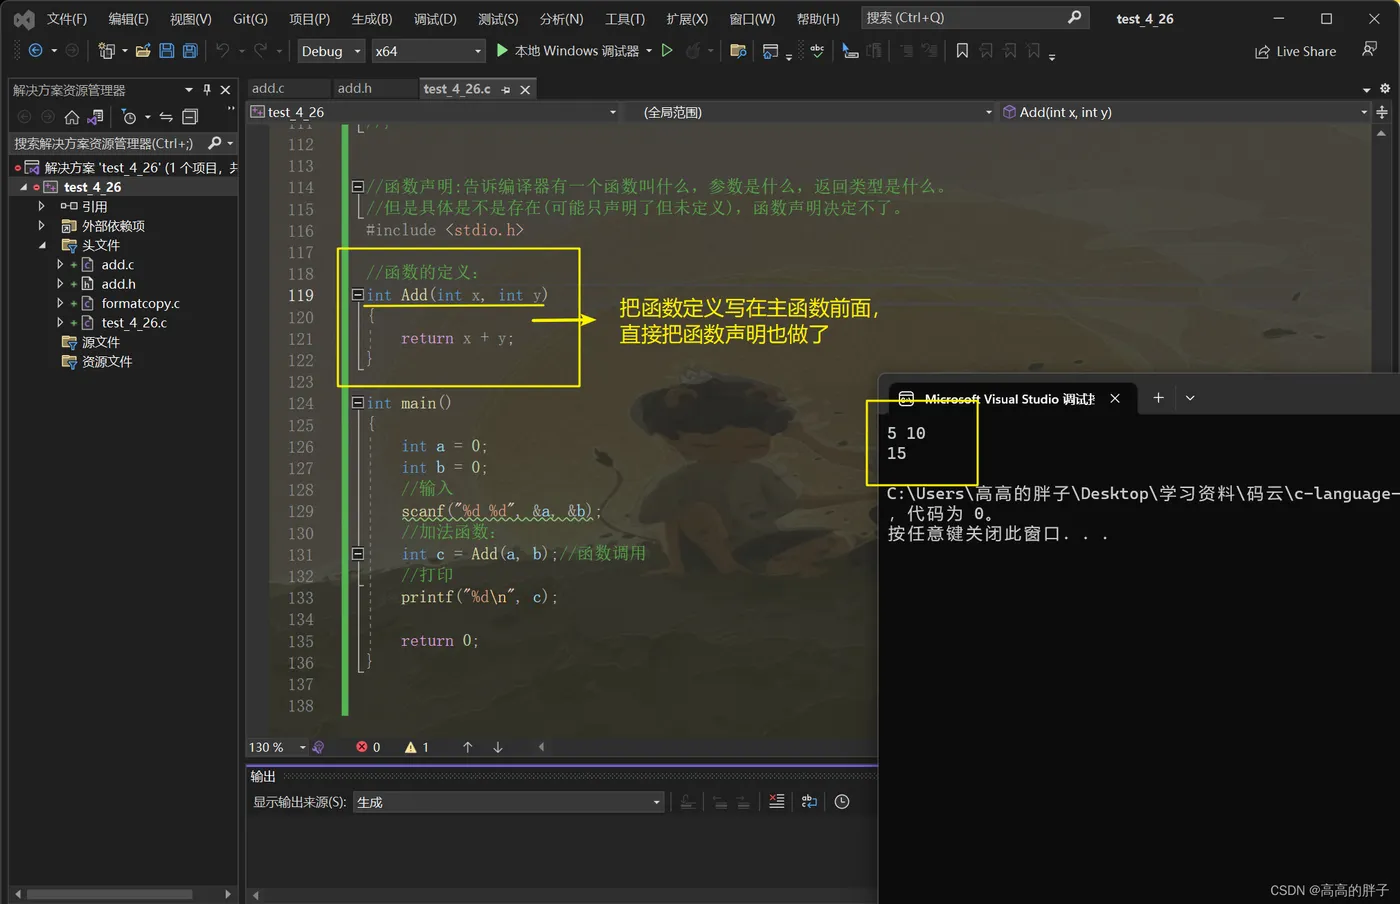Click the find in files folder icon

click(738, 50)
